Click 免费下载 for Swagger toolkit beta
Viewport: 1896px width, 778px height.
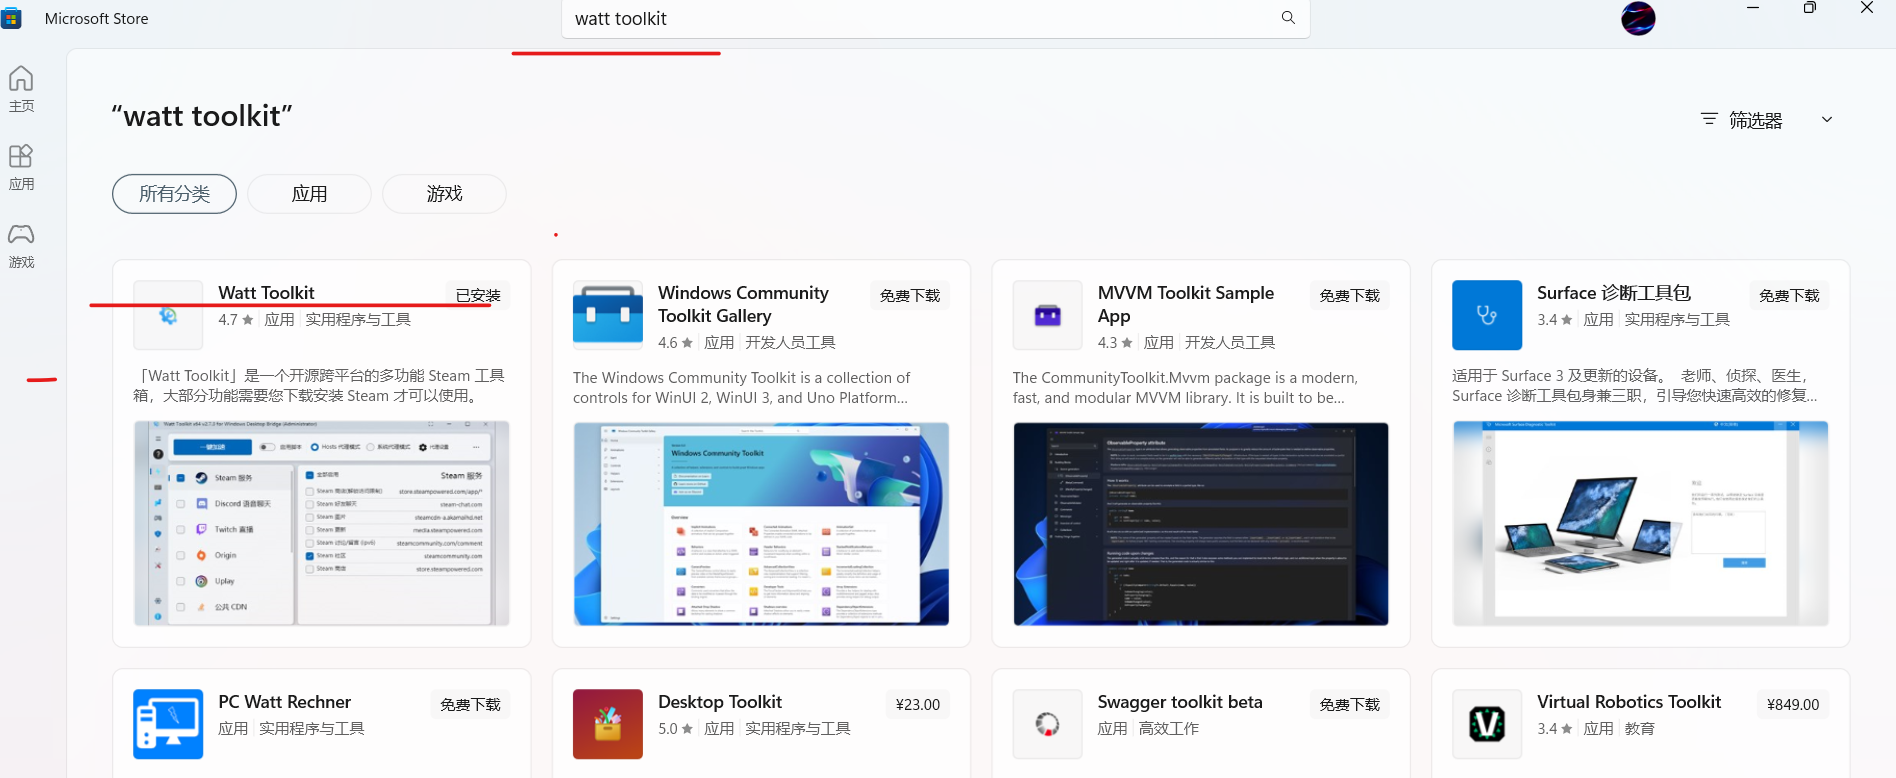coord(1350,704)
